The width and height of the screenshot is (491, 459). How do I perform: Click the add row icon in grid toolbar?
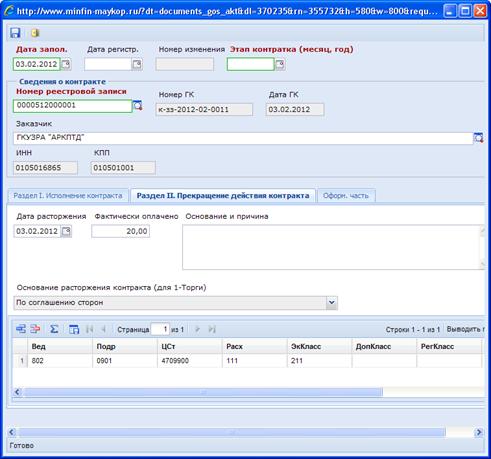pyautogui.click(x=21, y=329)
